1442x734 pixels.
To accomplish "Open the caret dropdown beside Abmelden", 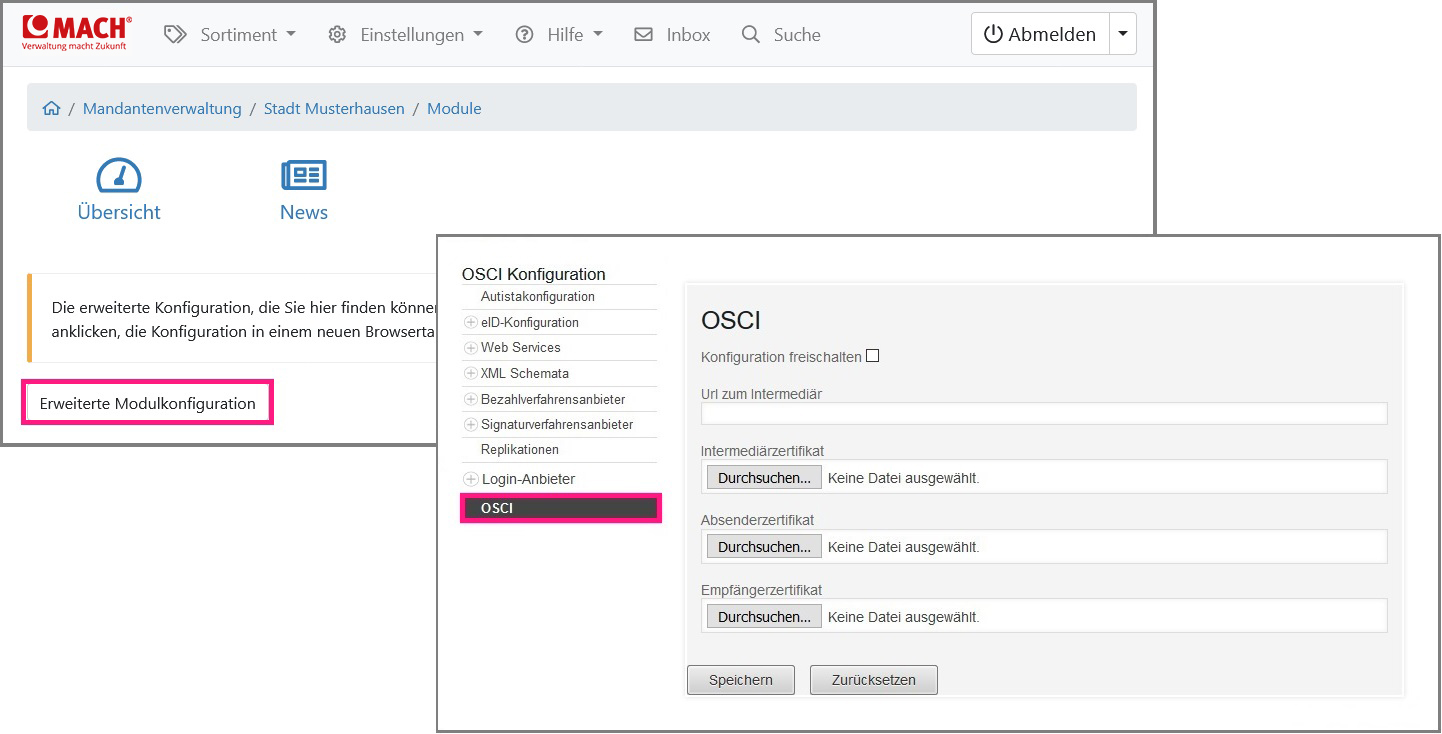I will pyautogui.click(x=1123, y=34).
